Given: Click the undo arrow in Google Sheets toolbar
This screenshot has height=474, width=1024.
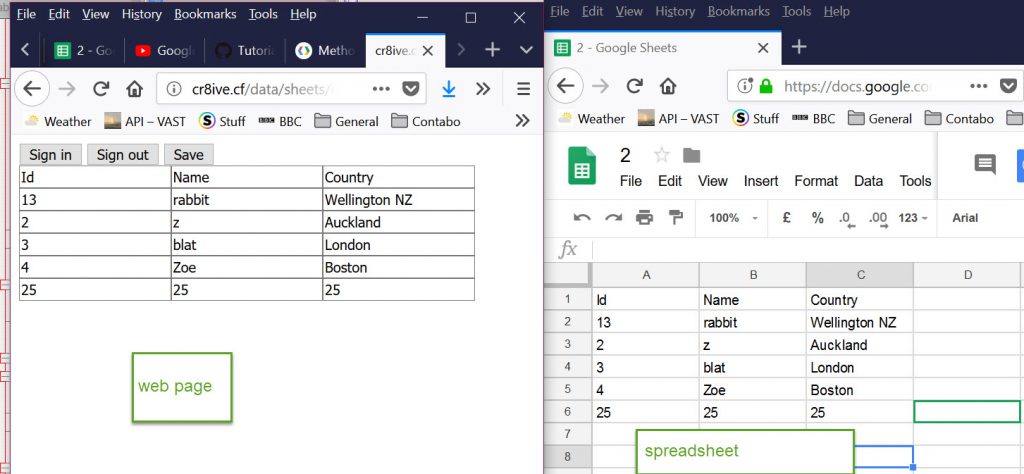Looking at the screenshot, I should point(582,218).
